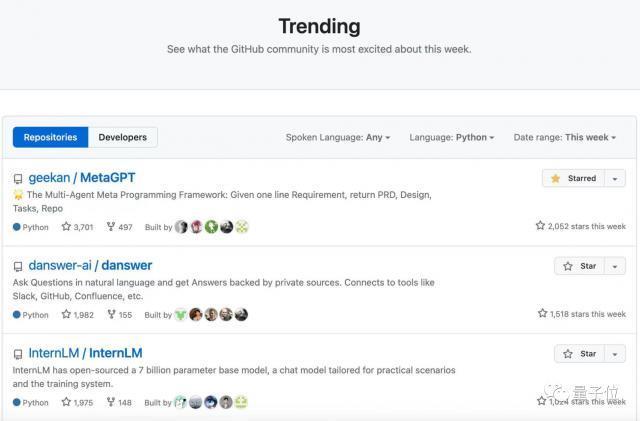The height and width of the screenshot is (421, 640).
Task: Click repository icon beside geekan / MetaGPT
Action: [18, 179]
